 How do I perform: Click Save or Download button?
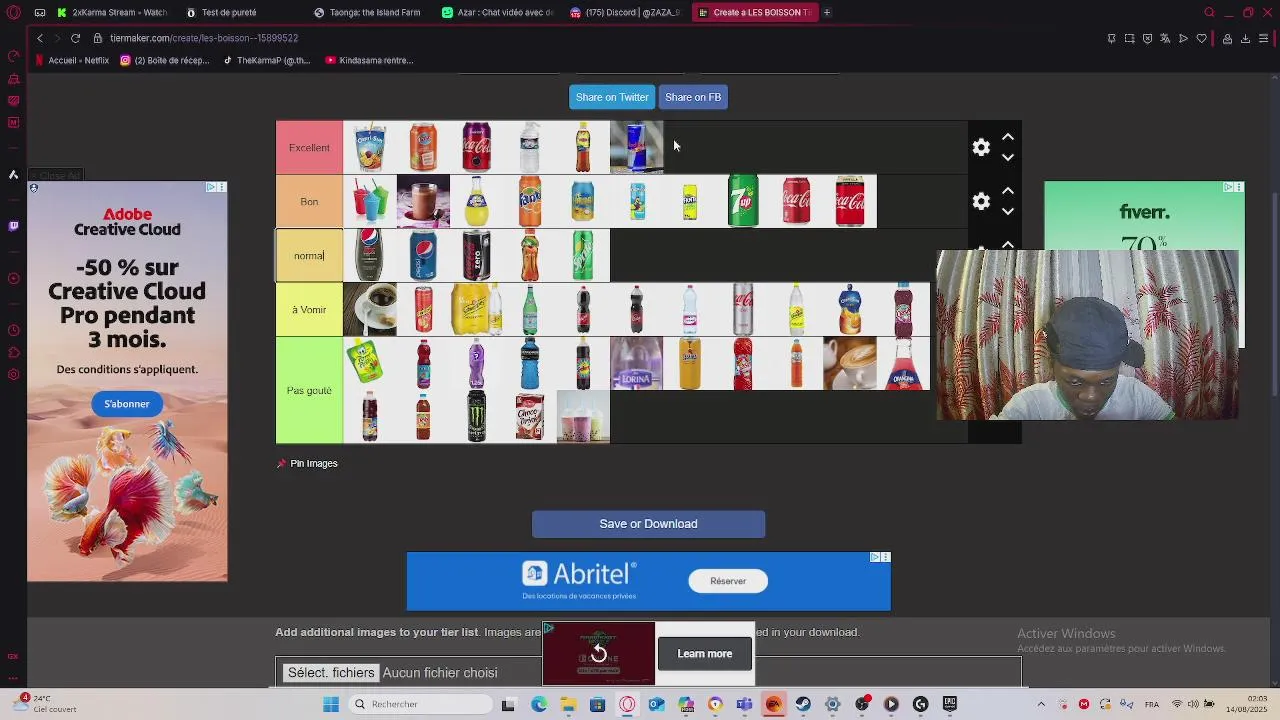[x=648, y=524]
